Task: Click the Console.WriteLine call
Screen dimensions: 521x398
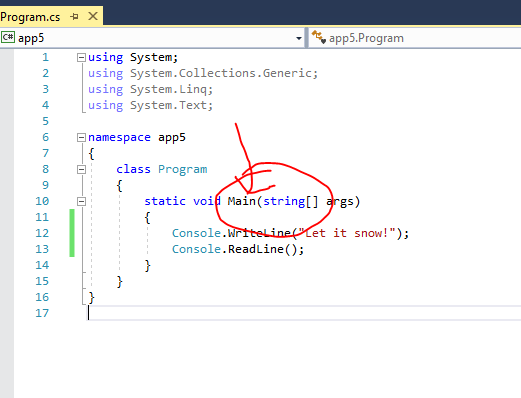Action: click(231, 233)
